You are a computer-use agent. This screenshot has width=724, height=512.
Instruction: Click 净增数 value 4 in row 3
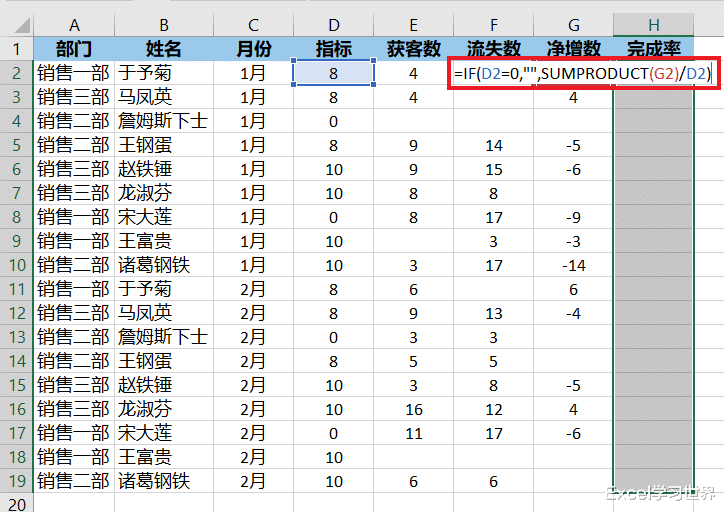pos(573,97)
